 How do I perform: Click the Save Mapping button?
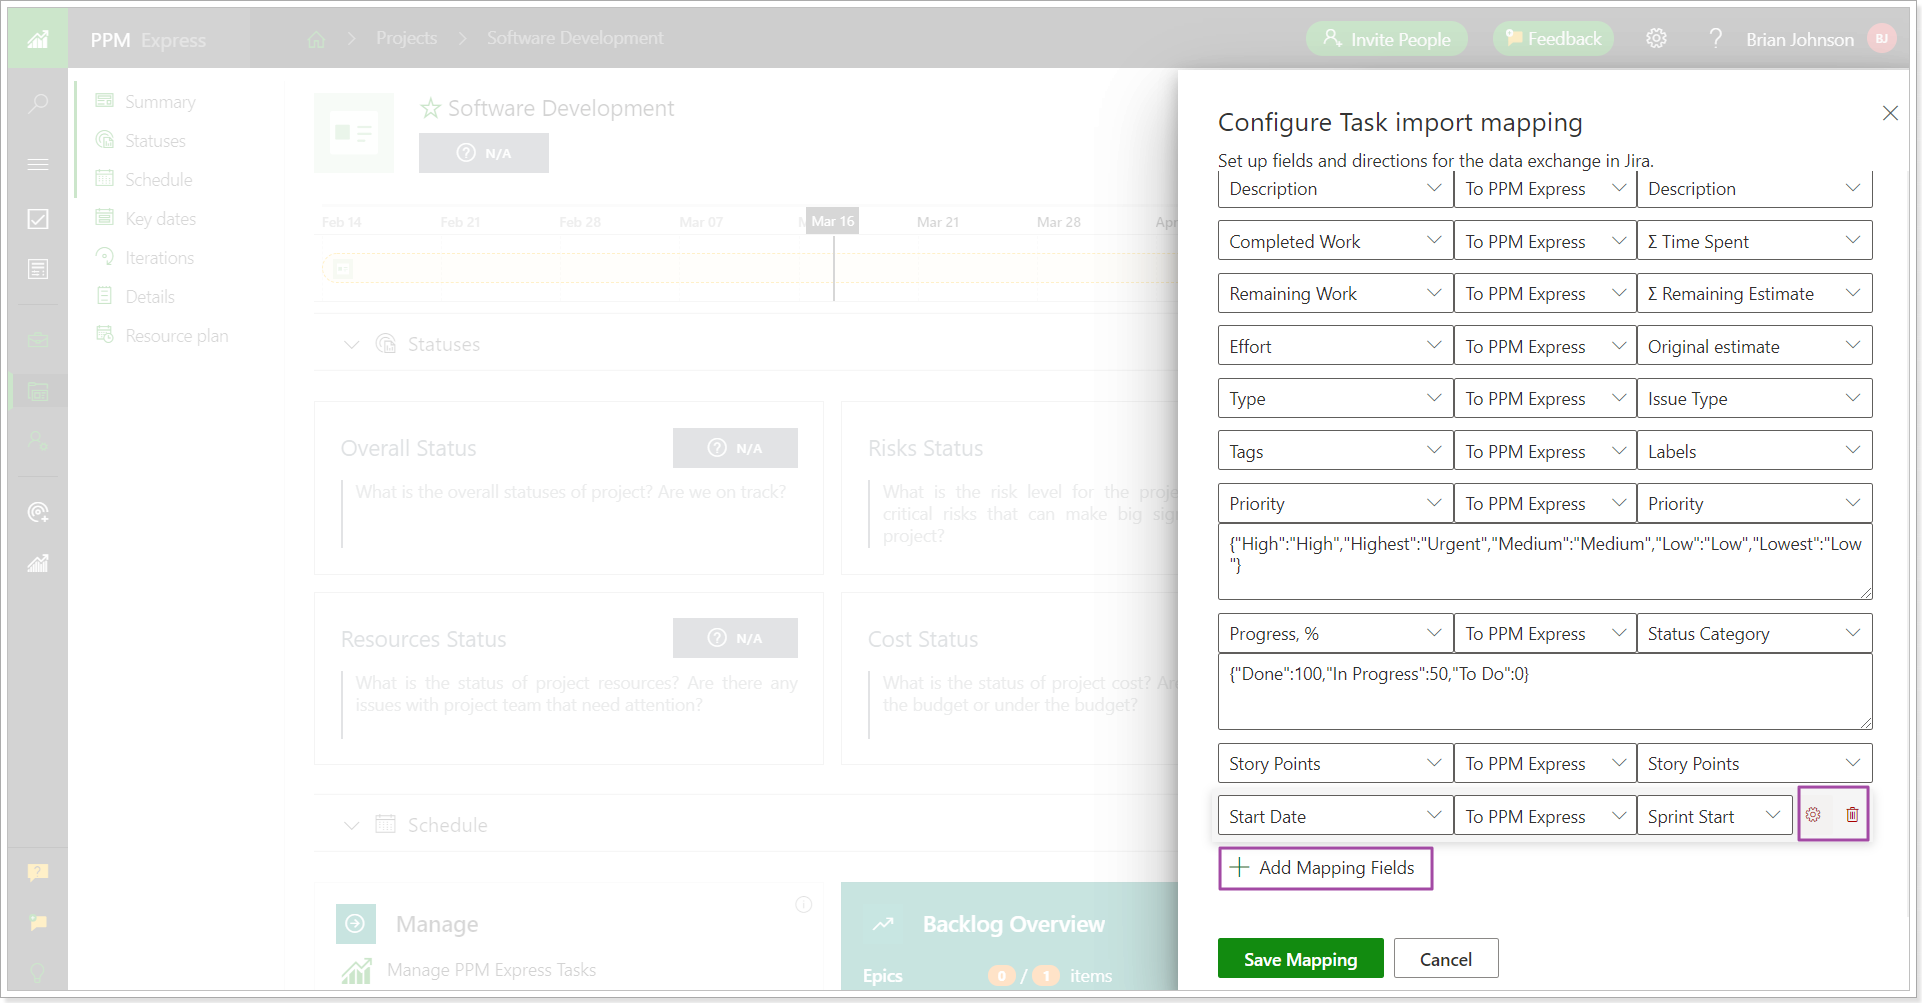tap(1300, 958)
